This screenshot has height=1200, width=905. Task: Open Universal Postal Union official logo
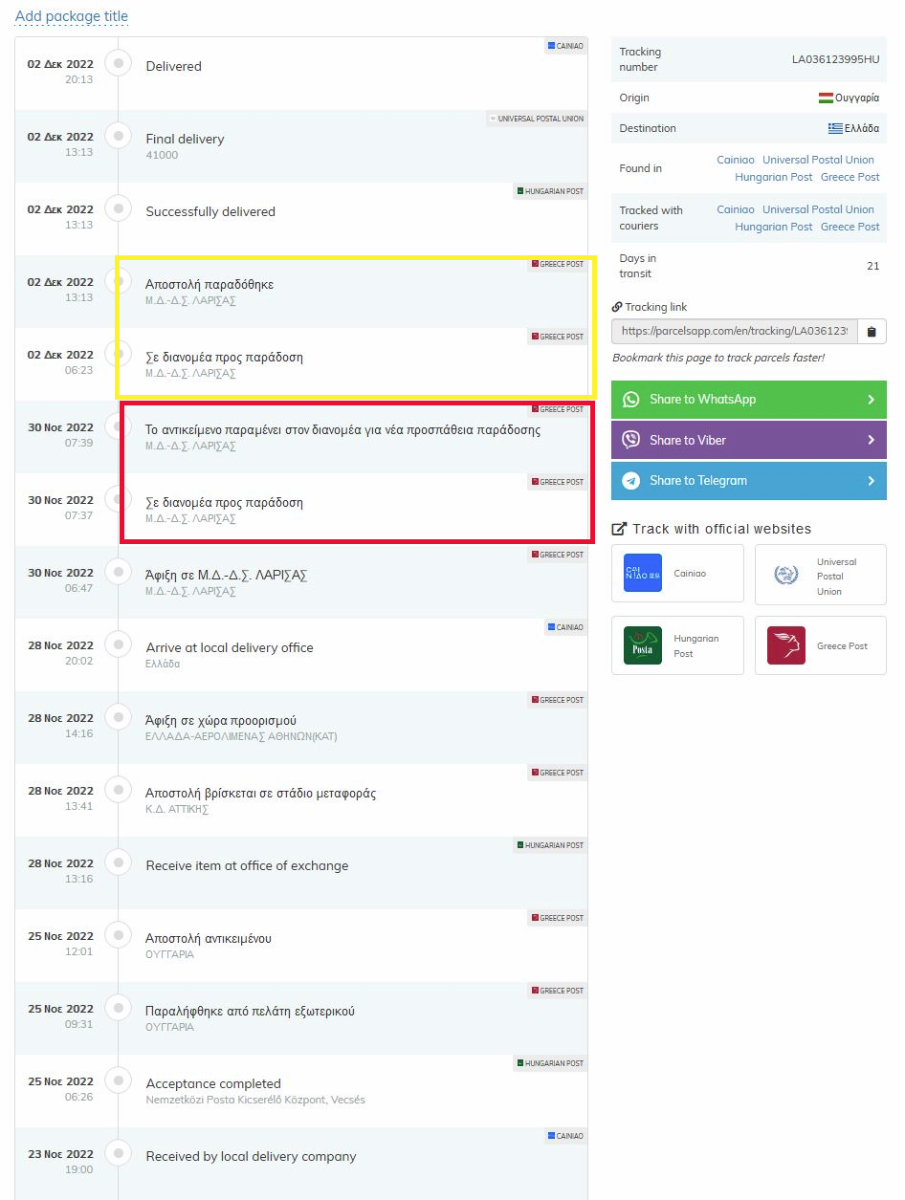[x=785, y=575]
